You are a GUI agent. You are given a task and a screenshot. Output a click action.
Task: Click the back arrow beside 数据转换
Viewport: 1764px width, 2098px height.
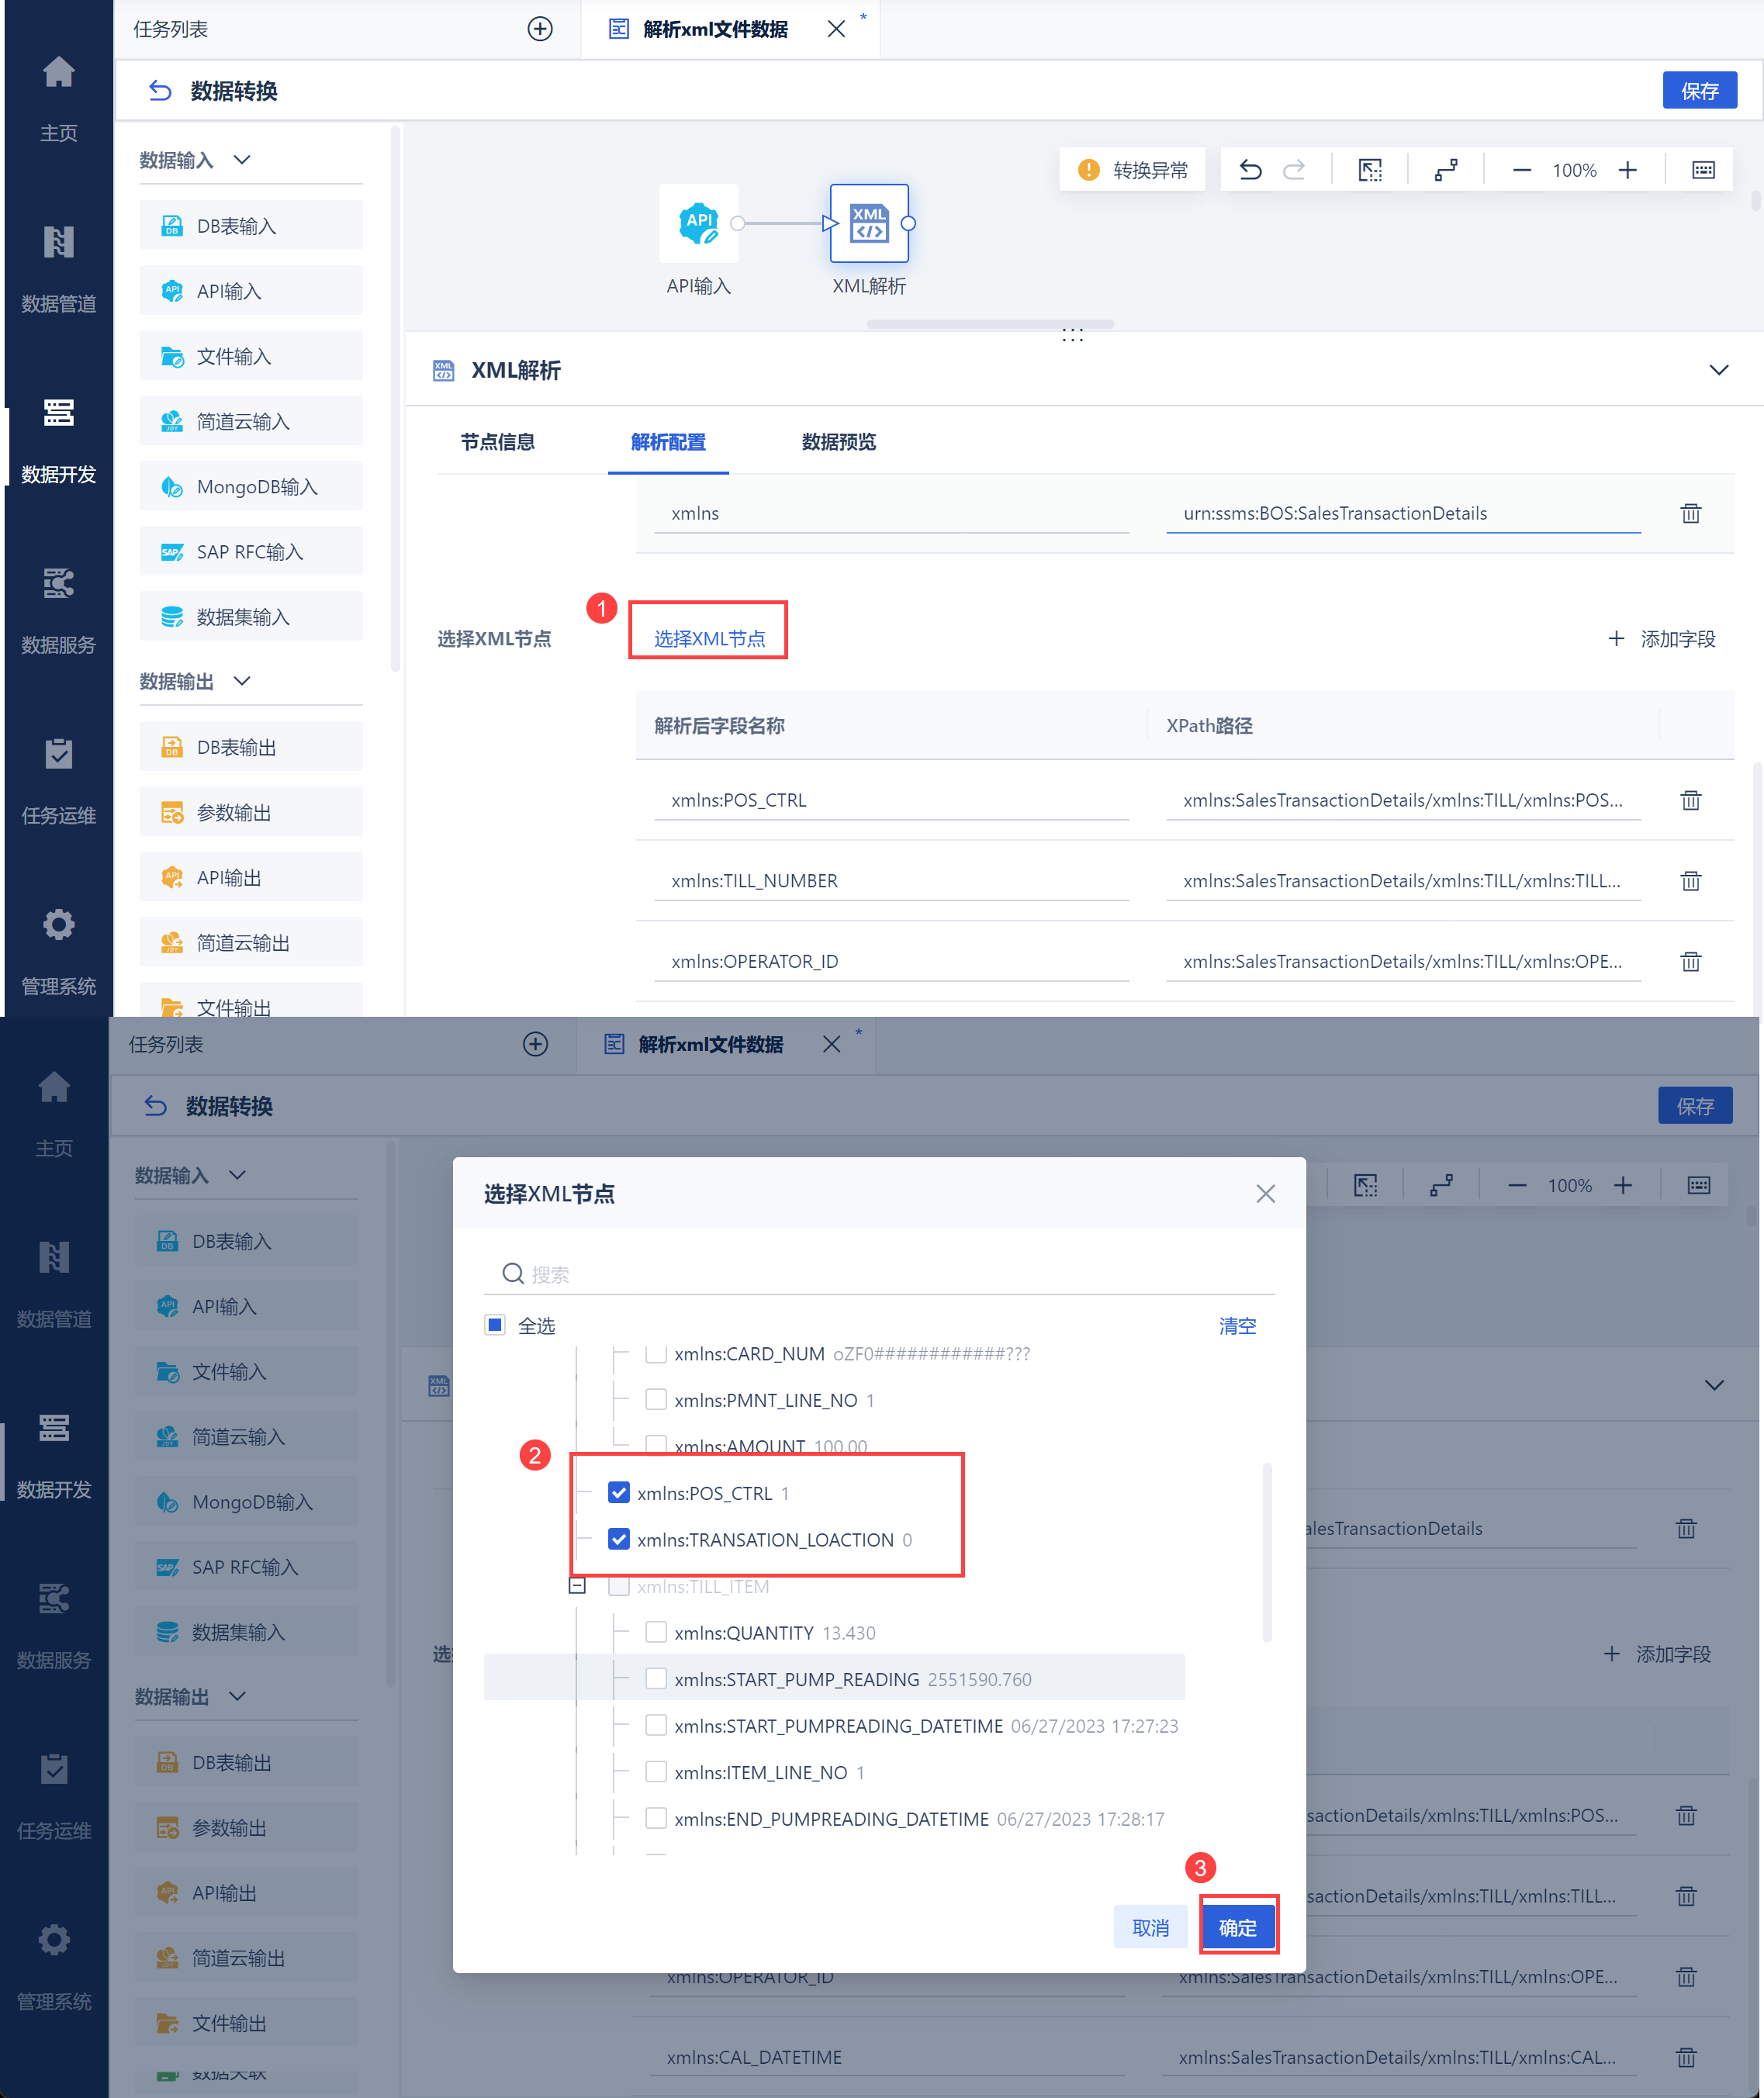160,91
